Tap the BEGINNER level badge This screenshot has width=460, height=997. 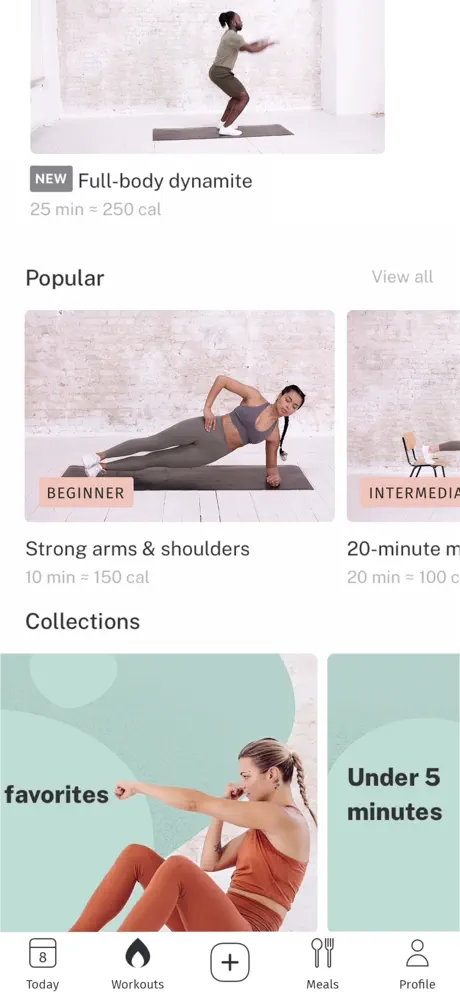86,493
